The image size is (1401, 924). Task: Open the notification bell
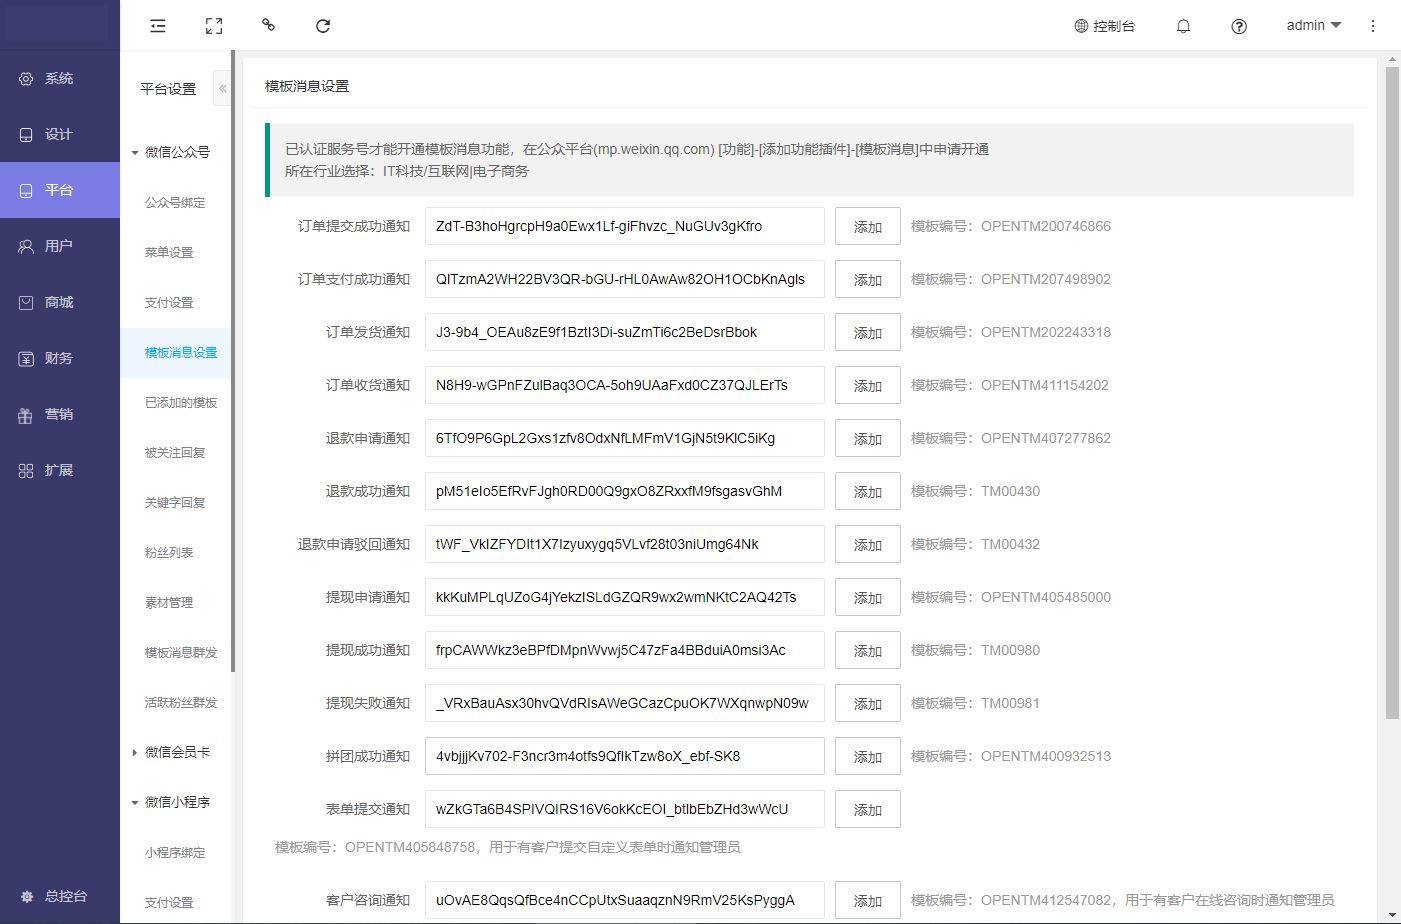click(1183, 26)
